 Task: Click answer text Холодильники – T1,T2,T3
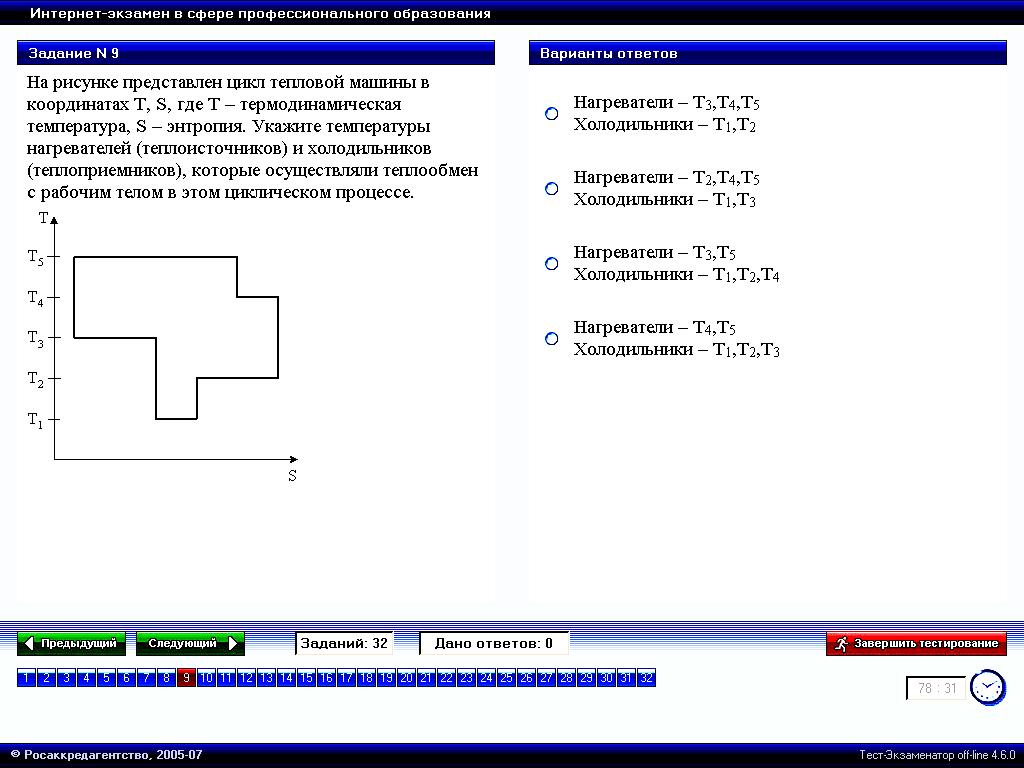[677, 350]
